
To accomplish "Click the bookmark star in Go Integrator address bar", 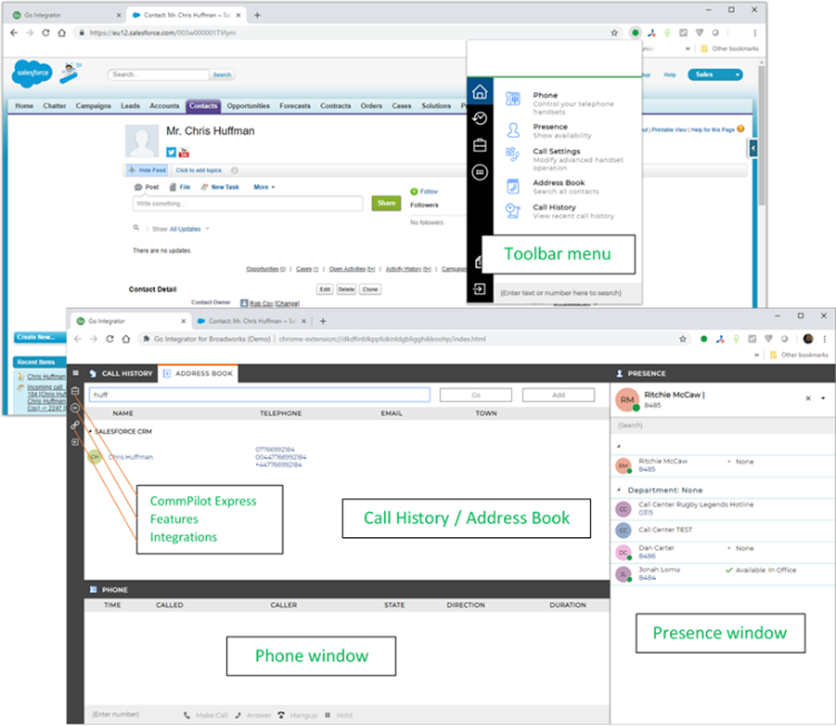I will 682,339.
